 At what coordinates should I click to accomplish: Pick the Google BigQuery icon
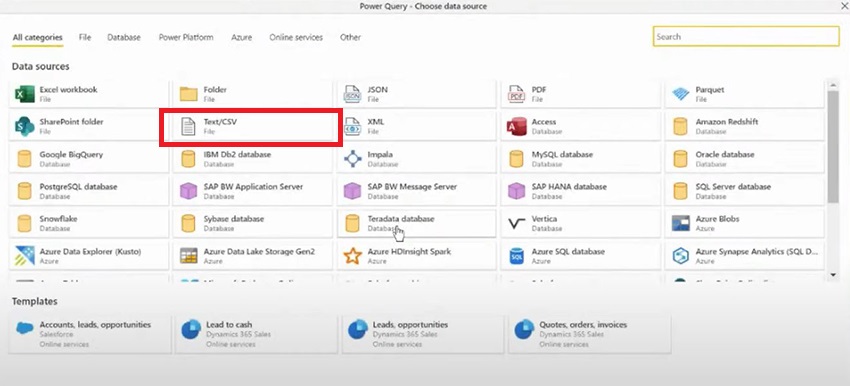coord(24,159)
